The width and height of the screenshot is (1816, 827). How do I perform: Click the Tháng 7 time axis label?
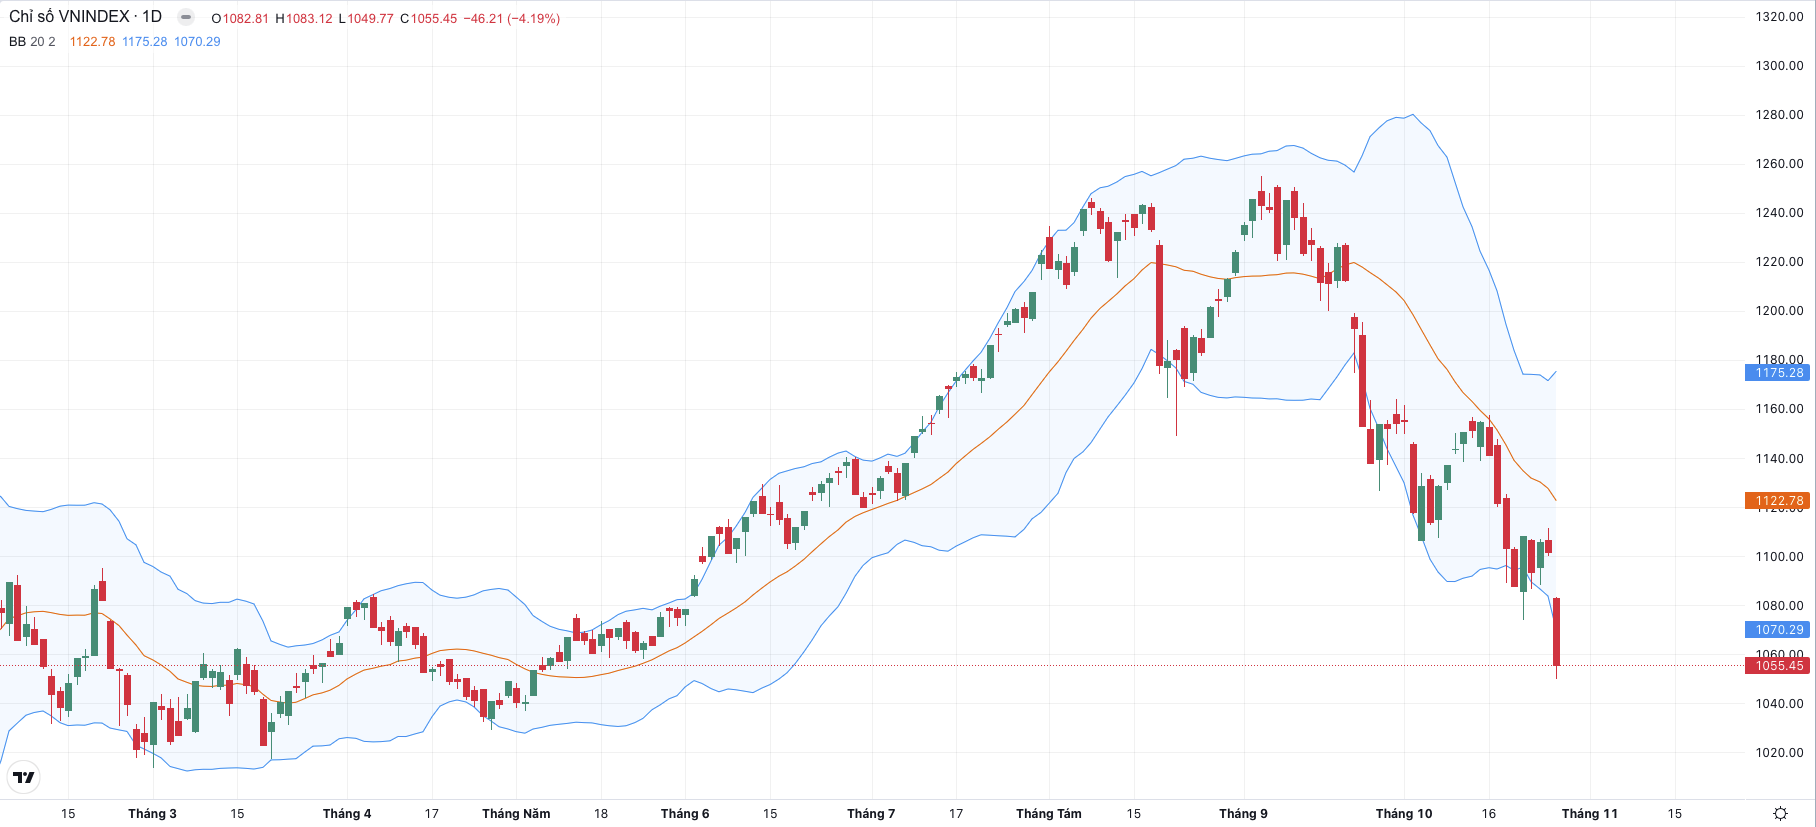(x=871, y=813)
